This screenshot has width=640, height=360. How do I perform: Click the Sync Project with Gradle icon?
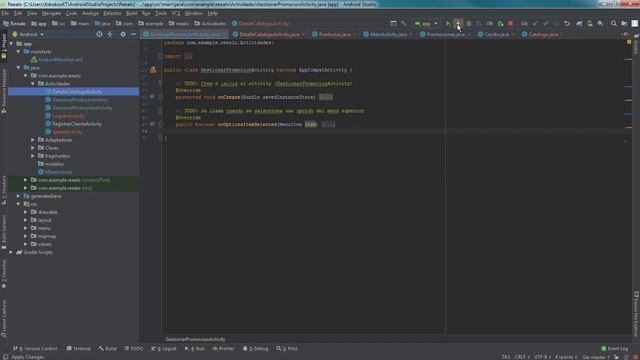579,24
